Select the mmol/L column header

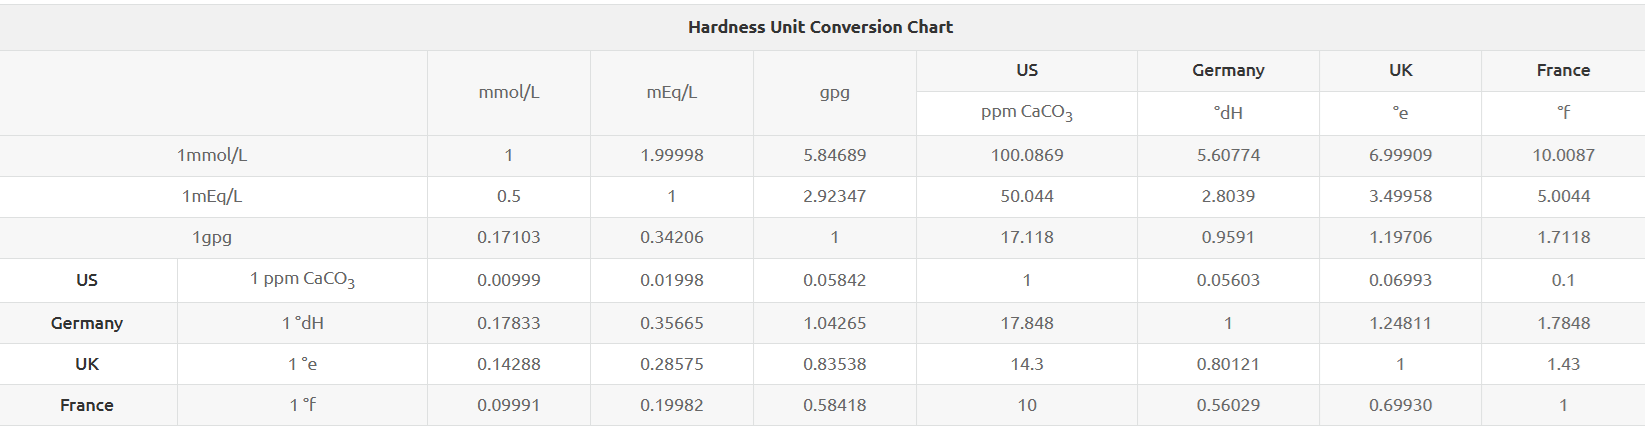coord(509,92)
